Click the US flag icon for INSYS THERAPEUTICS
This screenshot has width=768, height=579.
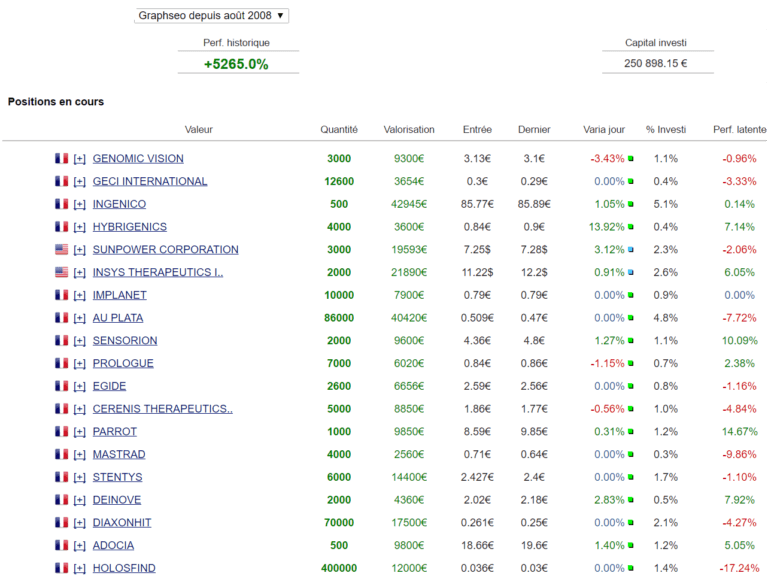[x=61, y=273]
